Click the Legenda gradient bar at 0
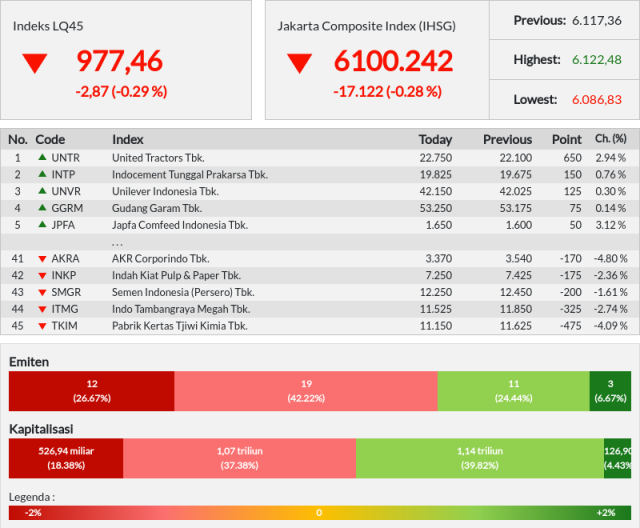 coord(319,512)
